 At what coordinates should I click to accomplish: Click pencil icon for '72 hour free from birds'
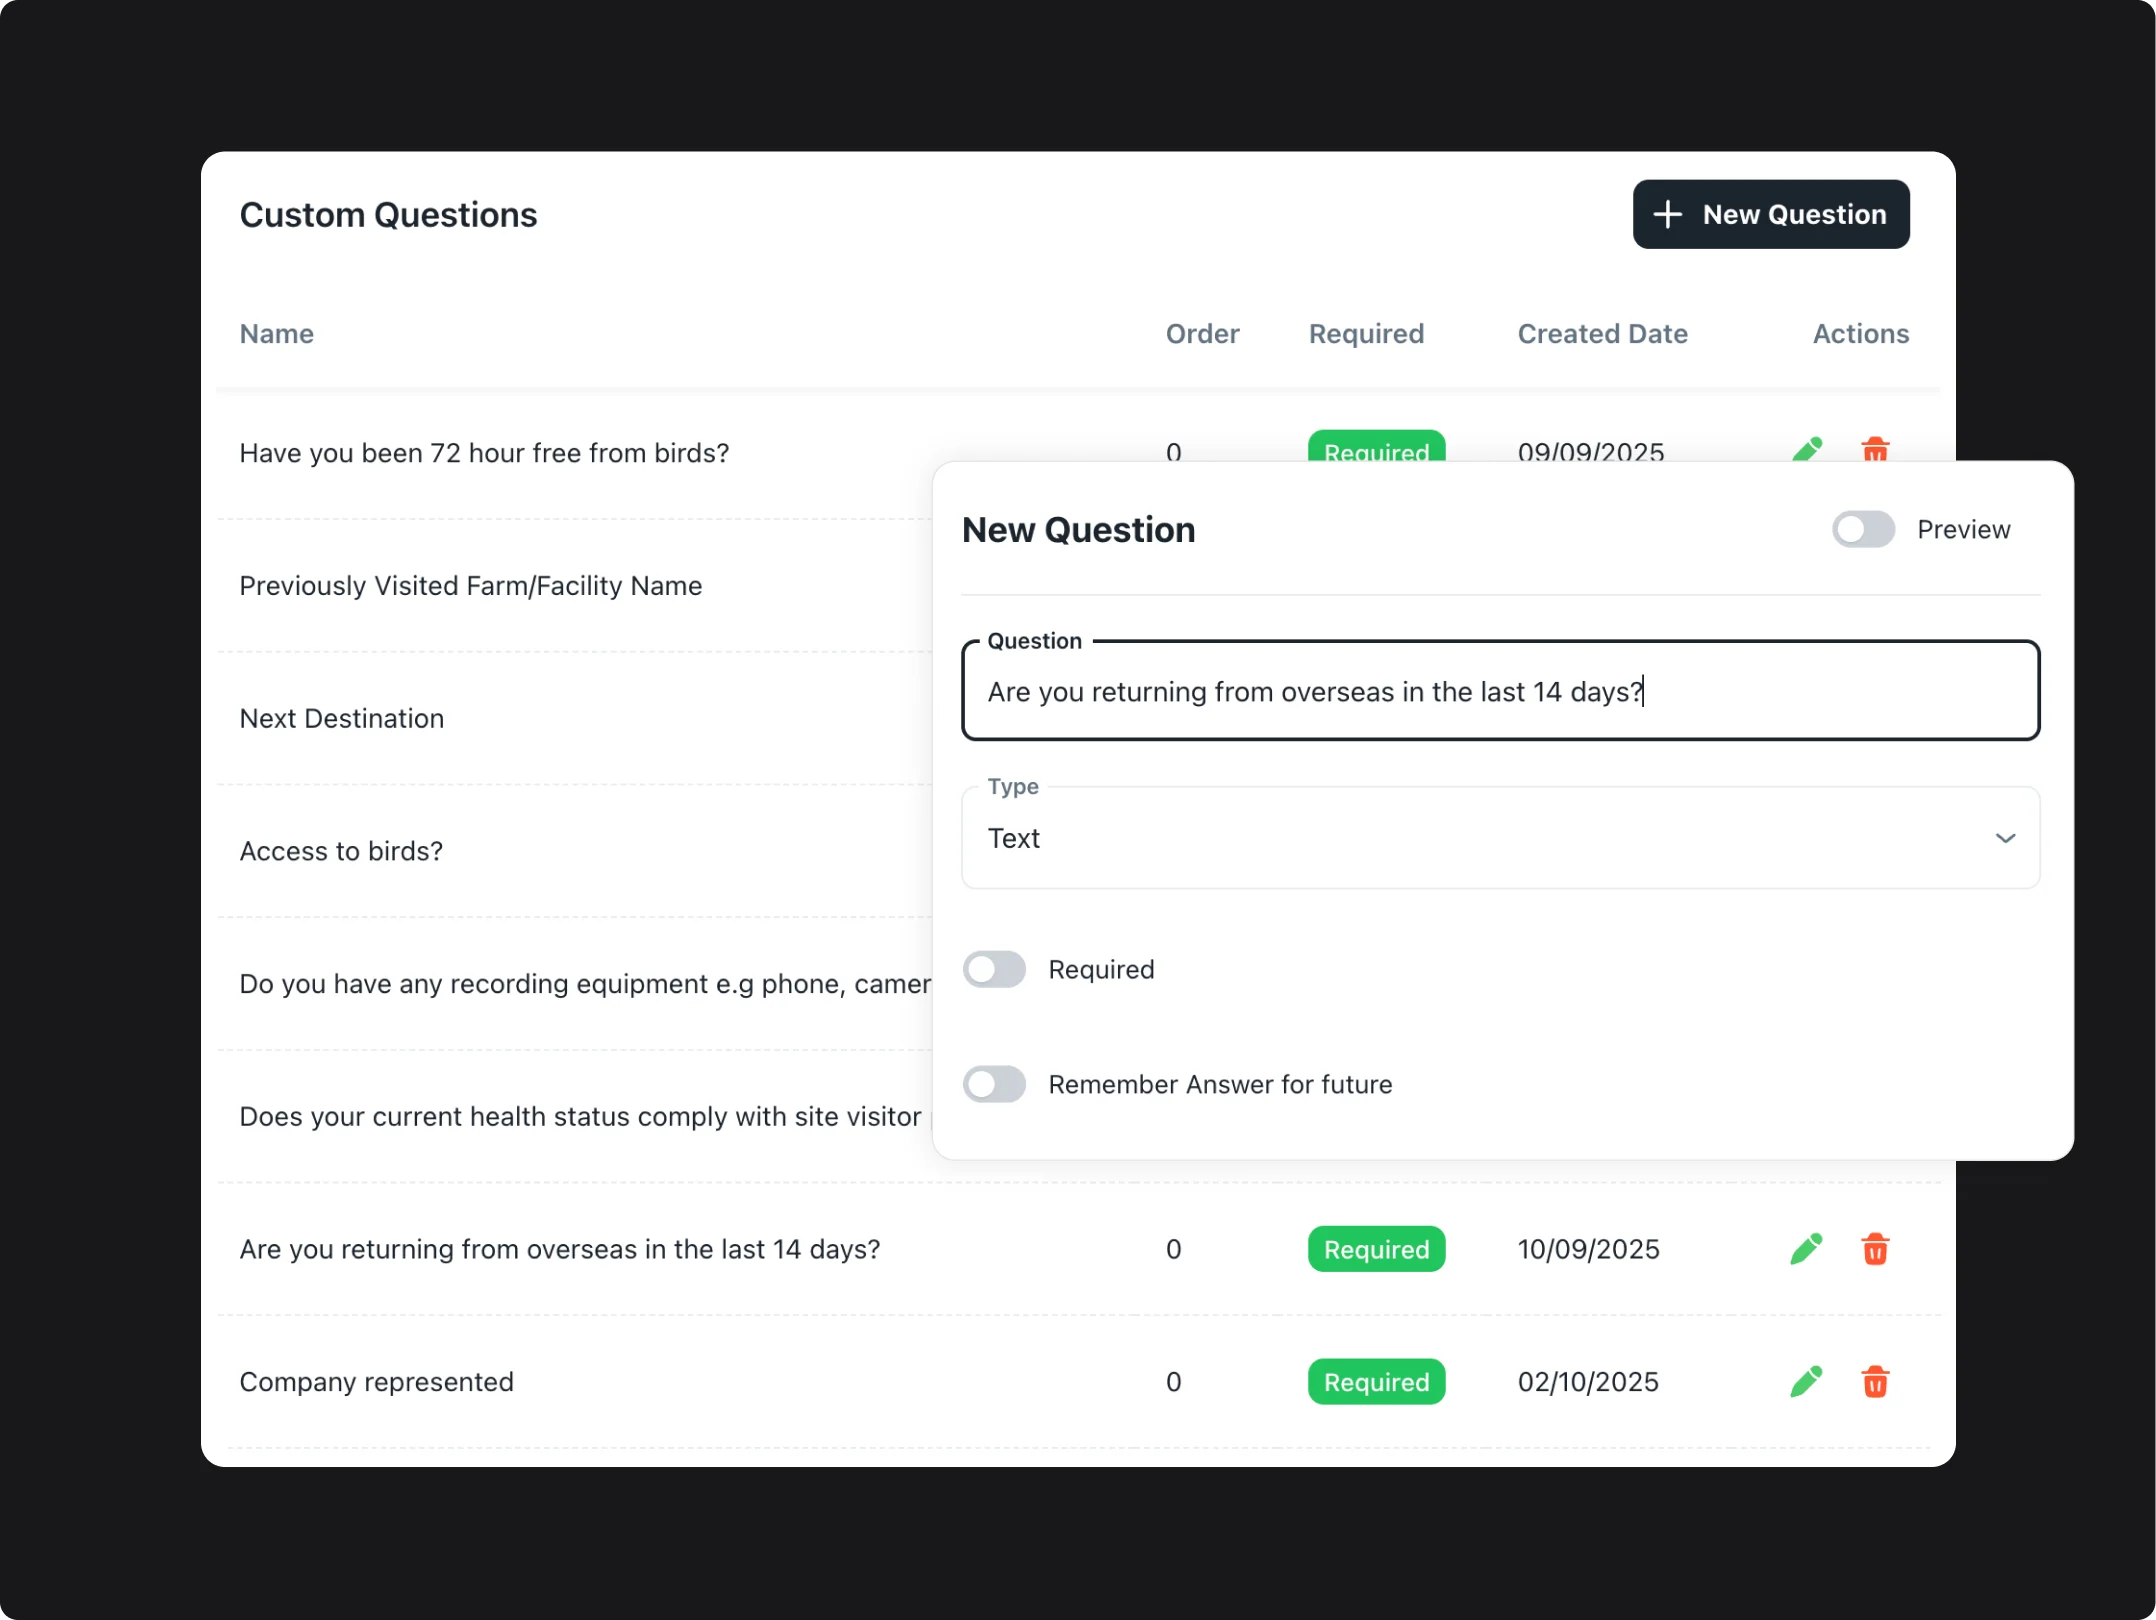[x=1807, y=448]
